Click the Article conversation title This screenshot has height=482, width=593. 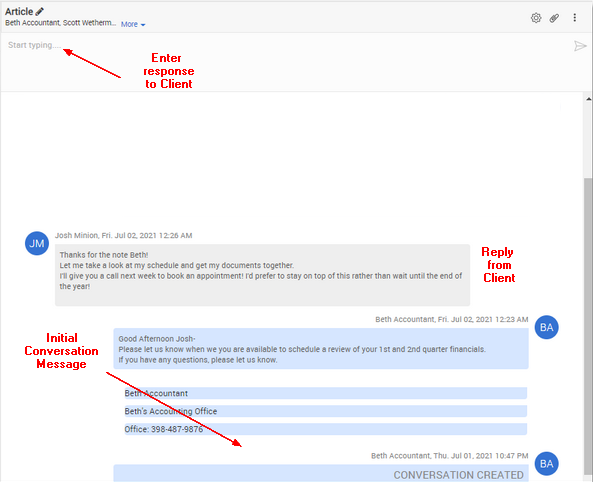pyautogui.click(x=19, y=11)
